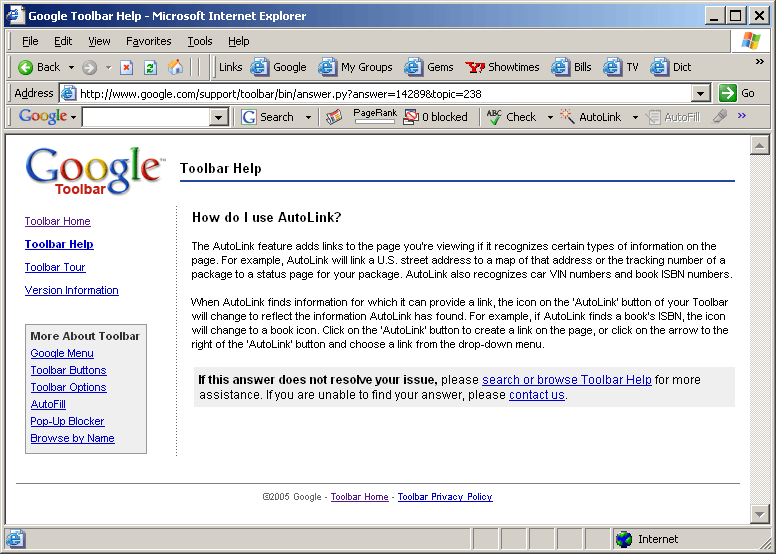The height and width of the screenshot is (554, 776).
Task: Click the Google Toolbar news icon
Action: point(334,117)
